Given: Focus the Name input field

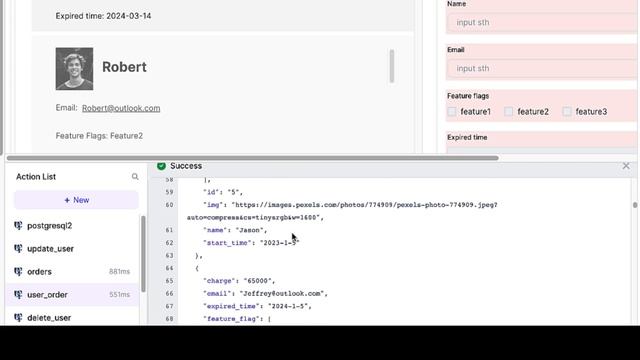Looking at the screenshot, I should 543,22.
